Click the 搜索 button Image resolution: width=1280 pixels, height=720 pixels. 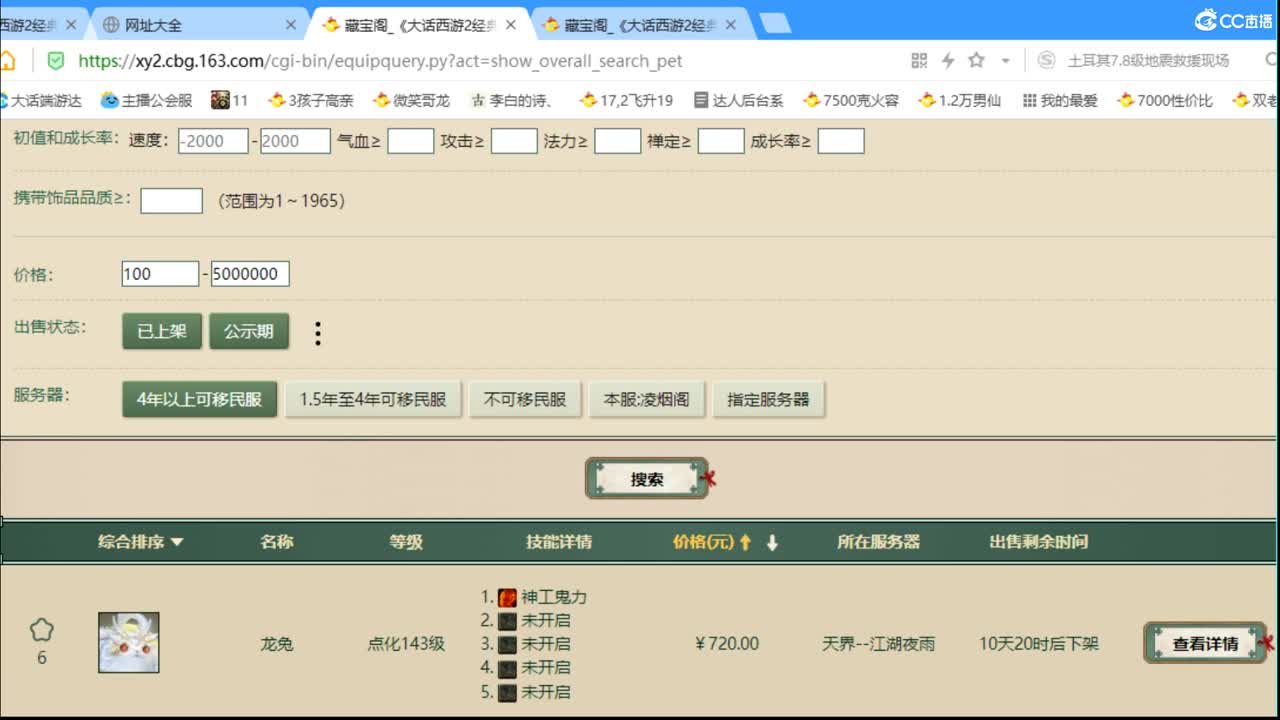coord(647,479)
